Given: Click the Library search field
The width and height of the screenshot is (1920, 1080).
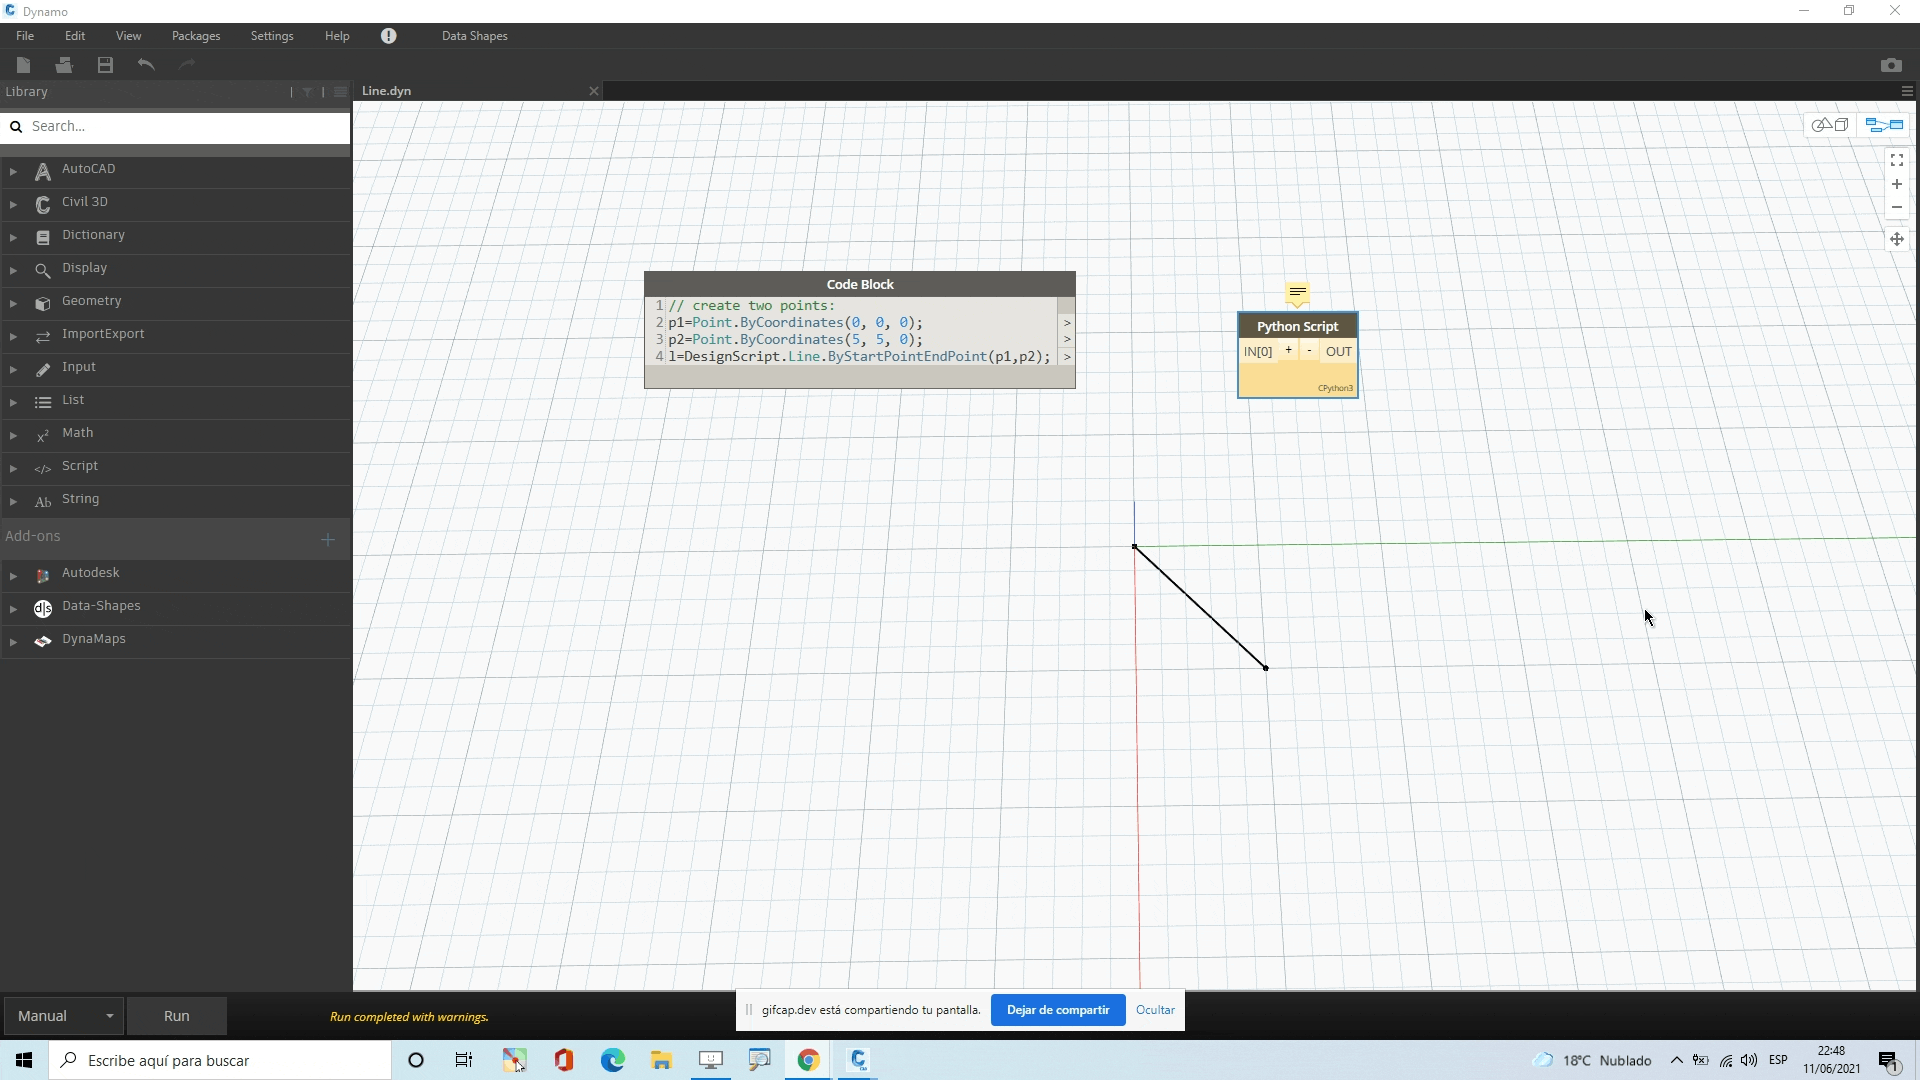Looking at the screenshot, I should pyautogui.click(x=185, y=127).
